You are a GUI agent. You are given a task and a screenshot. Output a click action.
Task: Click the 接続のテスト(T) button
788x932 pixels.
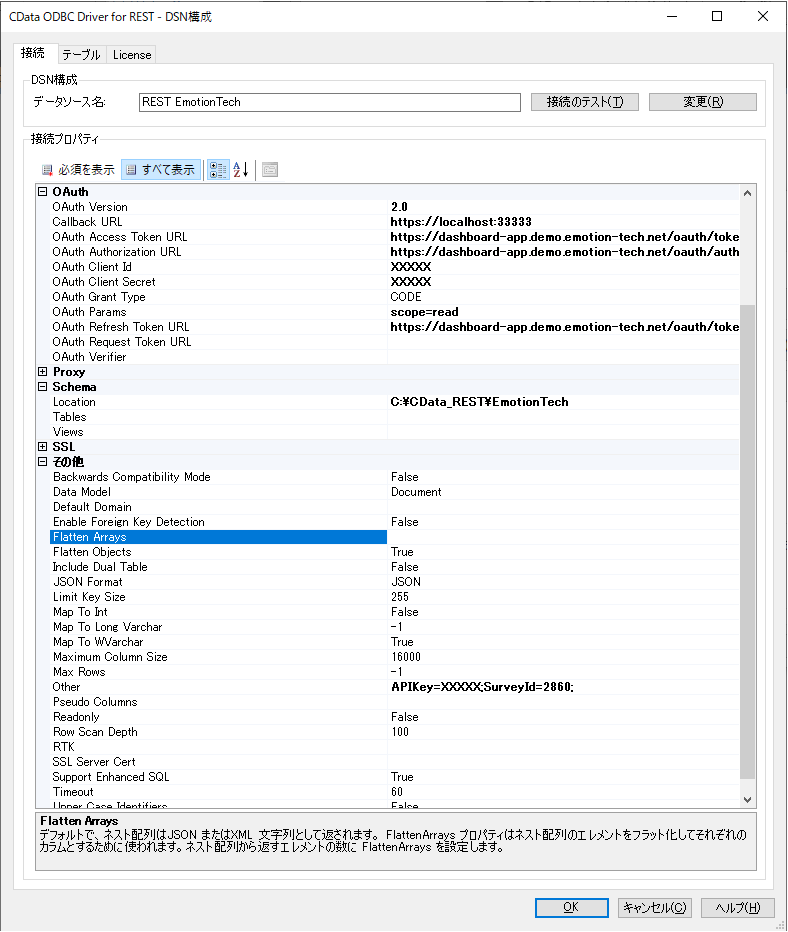click(585, 102)
